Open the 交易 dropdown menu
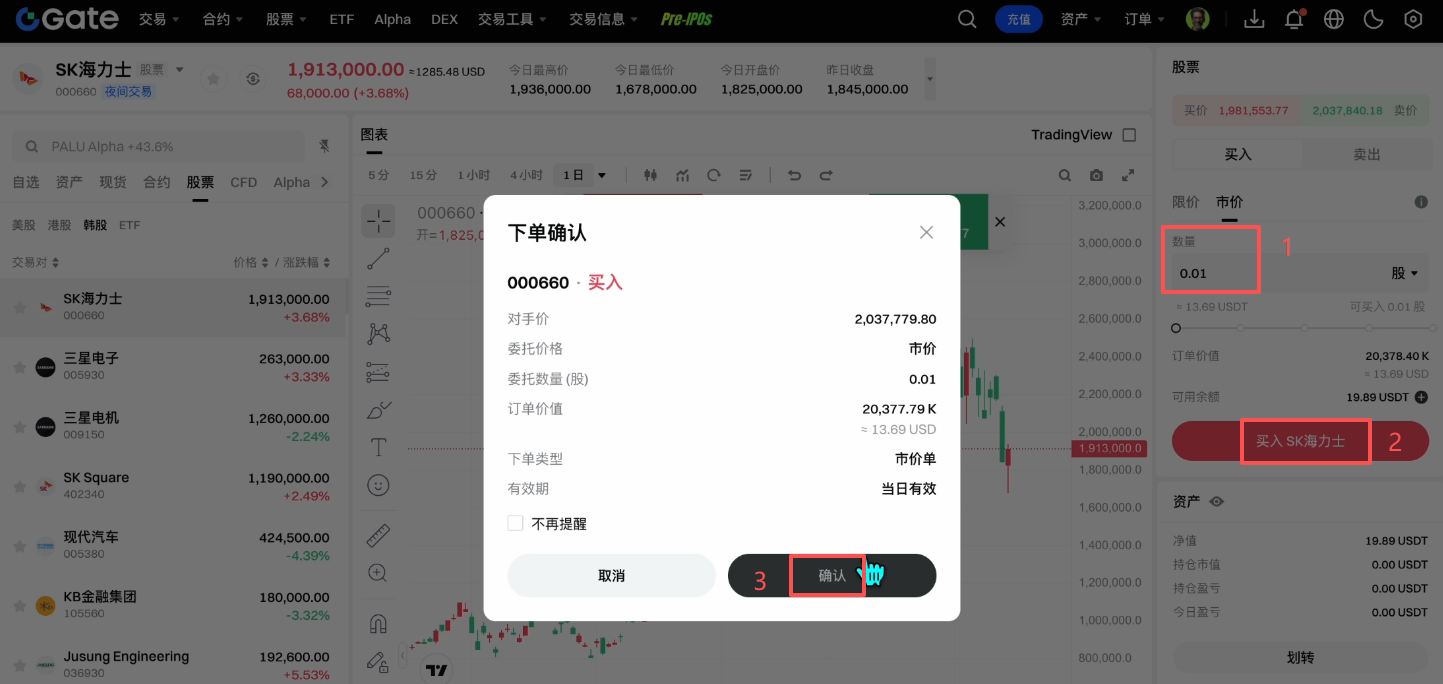This screenshot has width=1443, height=684. 159,19
